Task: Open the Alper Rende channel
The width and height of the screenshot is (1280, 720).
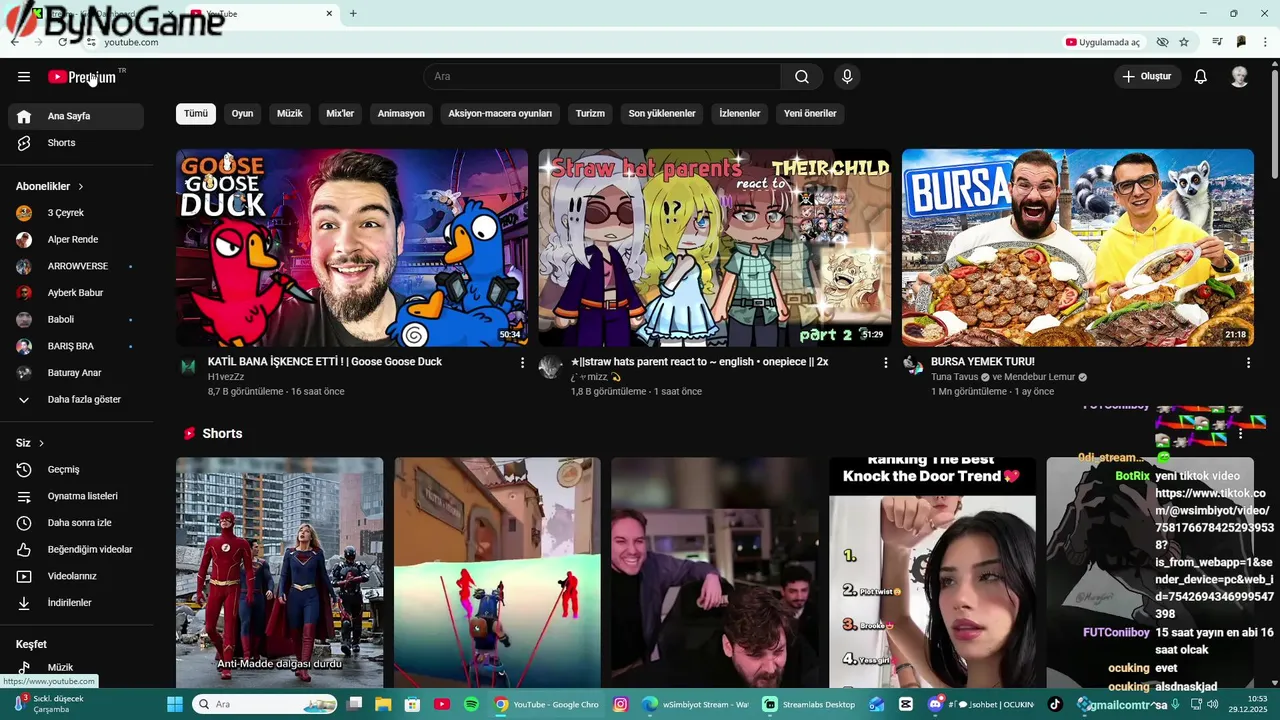Action: [76, 240]
